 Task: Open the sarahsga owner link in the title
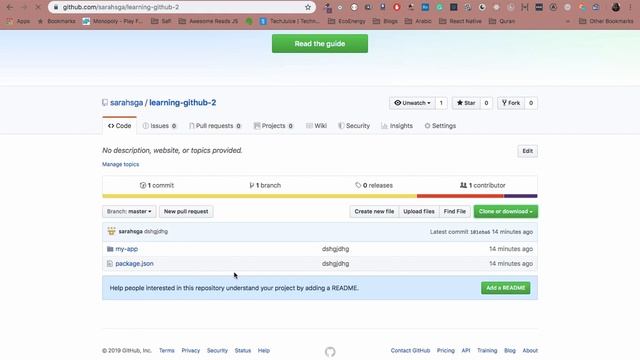point(127,102)
